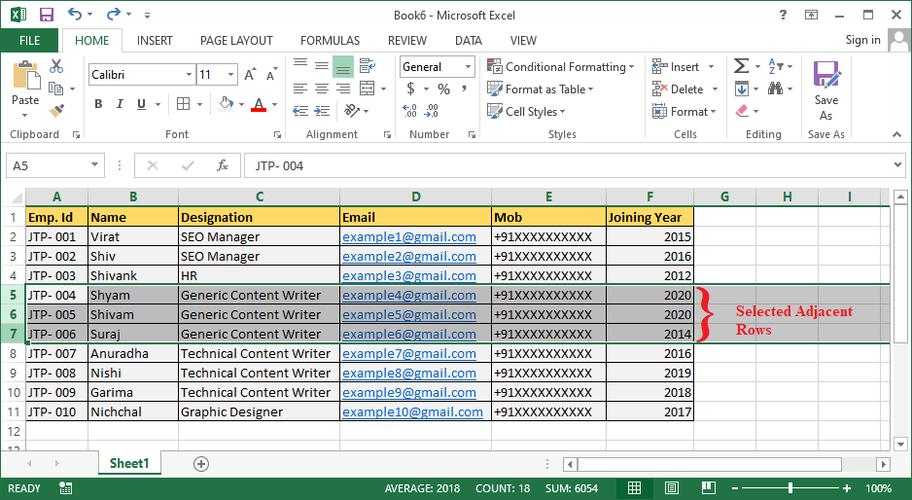
Task: Select the Format Painter brush
Action: (56, 110)
